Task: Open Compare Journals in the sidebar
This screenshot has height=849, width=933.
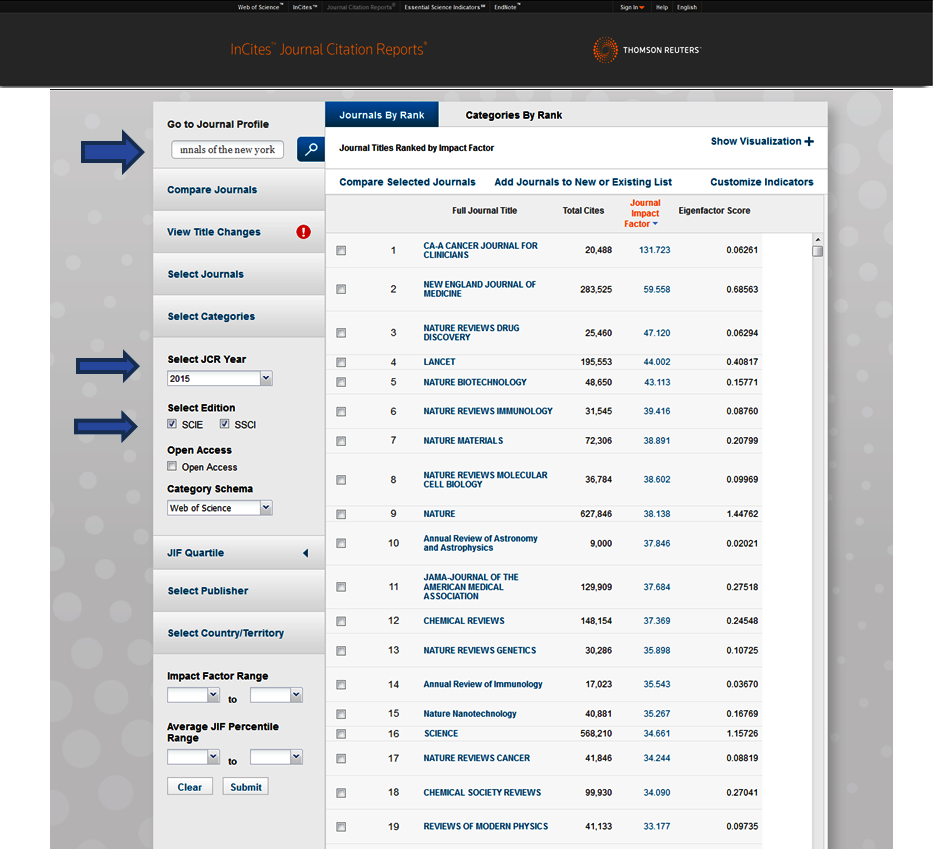Action: pos(239,190)
